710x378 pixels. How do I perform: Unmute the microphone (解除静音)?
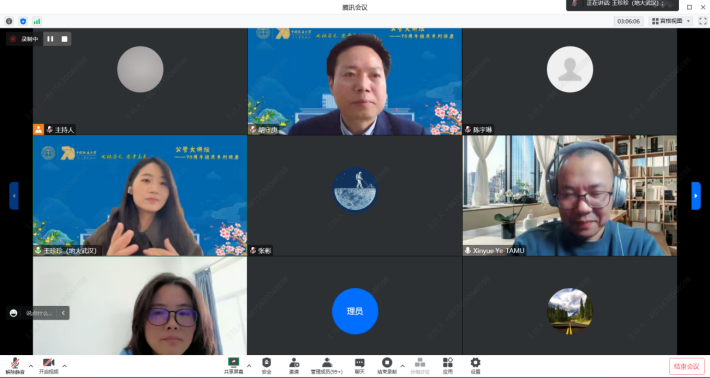coord(15,366)
